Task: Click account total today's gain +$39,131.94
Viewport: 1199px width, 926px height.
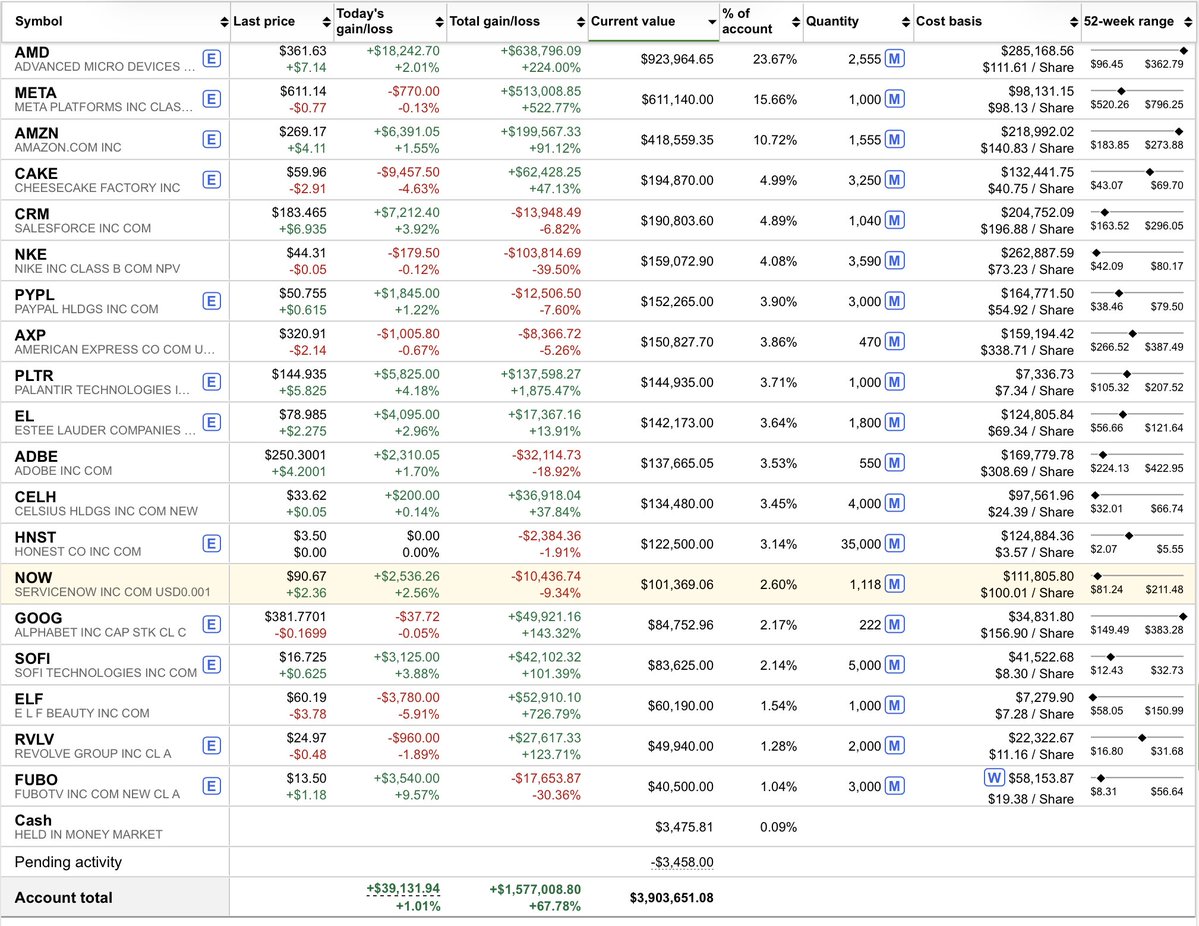Action: coord(403,889)
